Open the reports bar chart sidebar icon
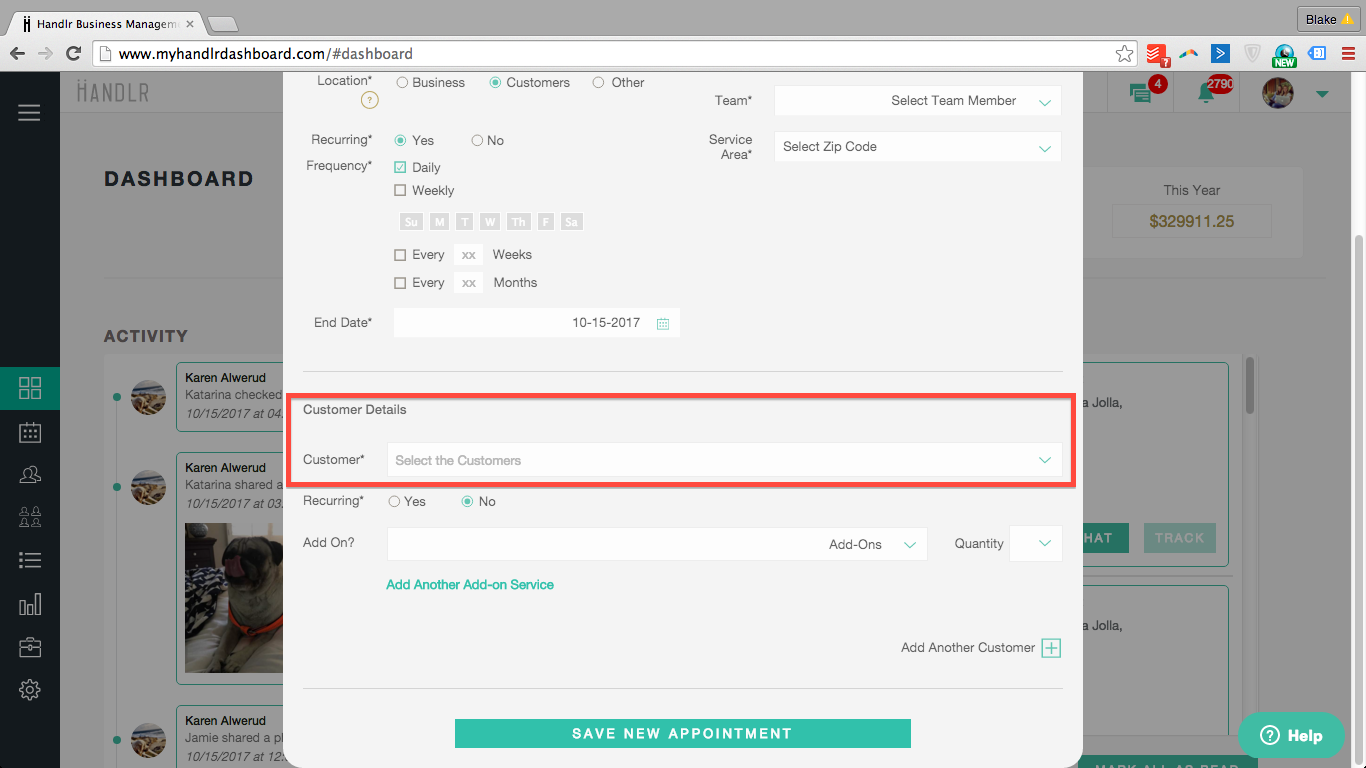This screenshot has width=1366, height=768. (30, 604)
